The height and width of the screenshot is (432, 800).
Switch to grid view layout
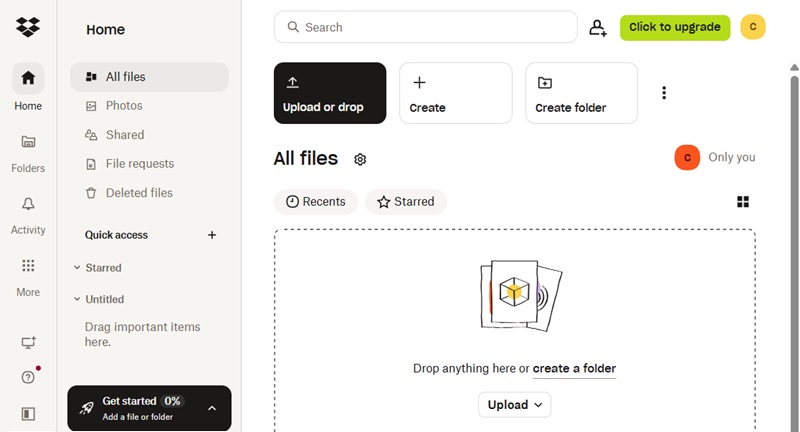point(743,202)
